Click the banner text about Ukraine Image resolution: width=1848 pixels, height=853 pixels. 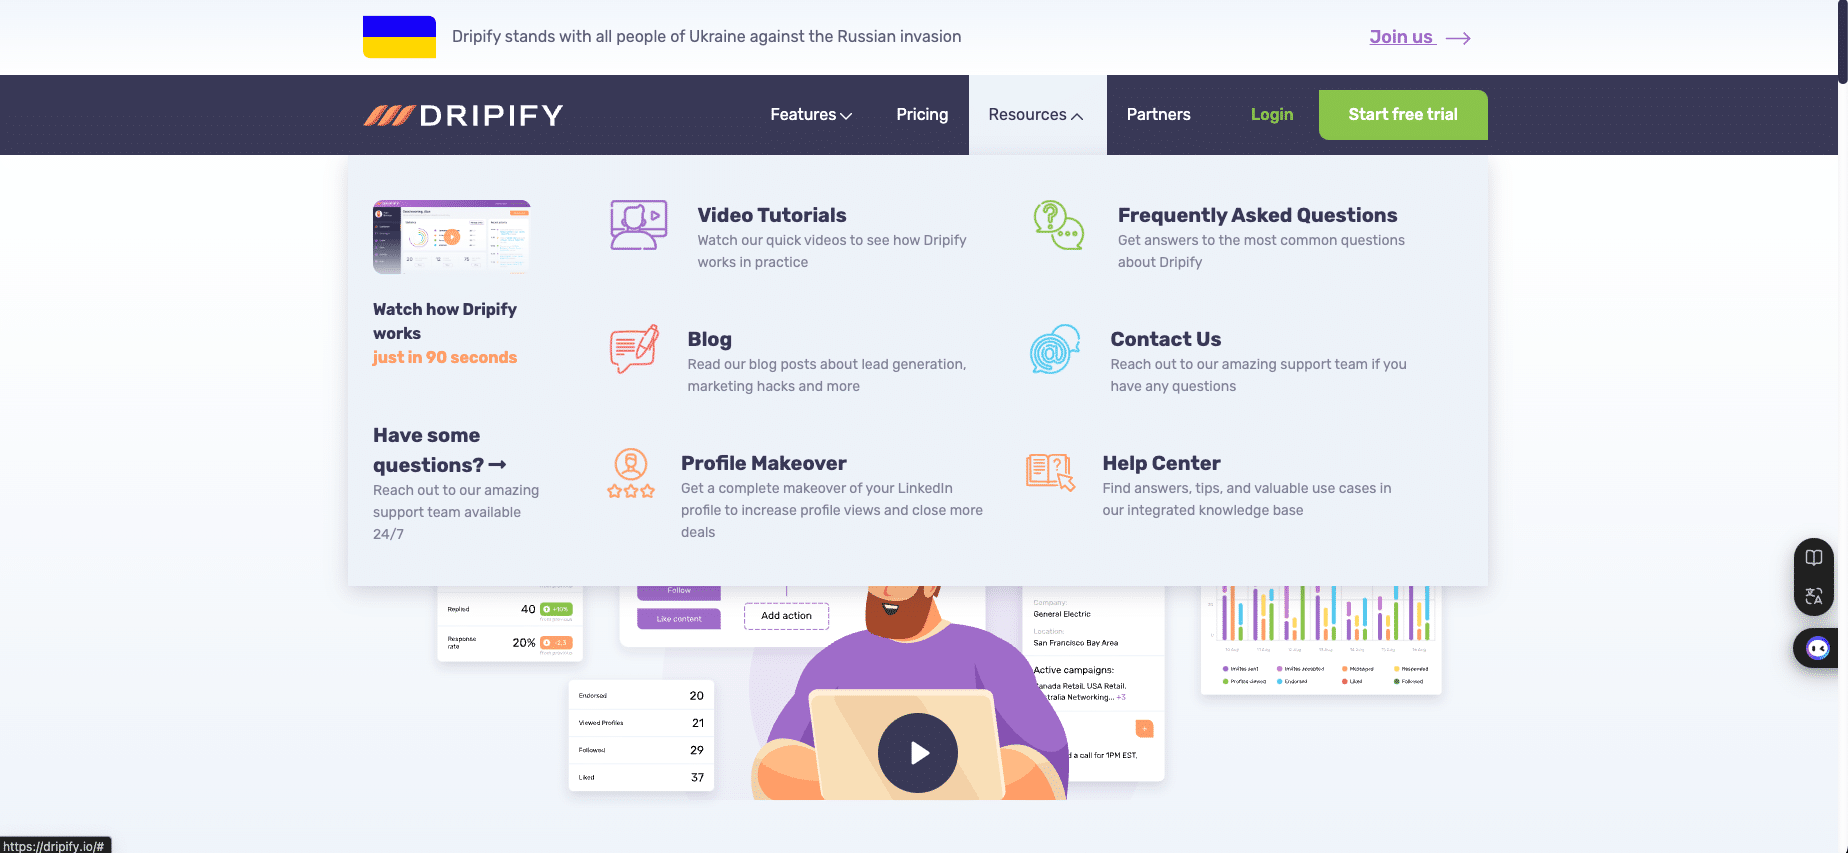point(706,37)
